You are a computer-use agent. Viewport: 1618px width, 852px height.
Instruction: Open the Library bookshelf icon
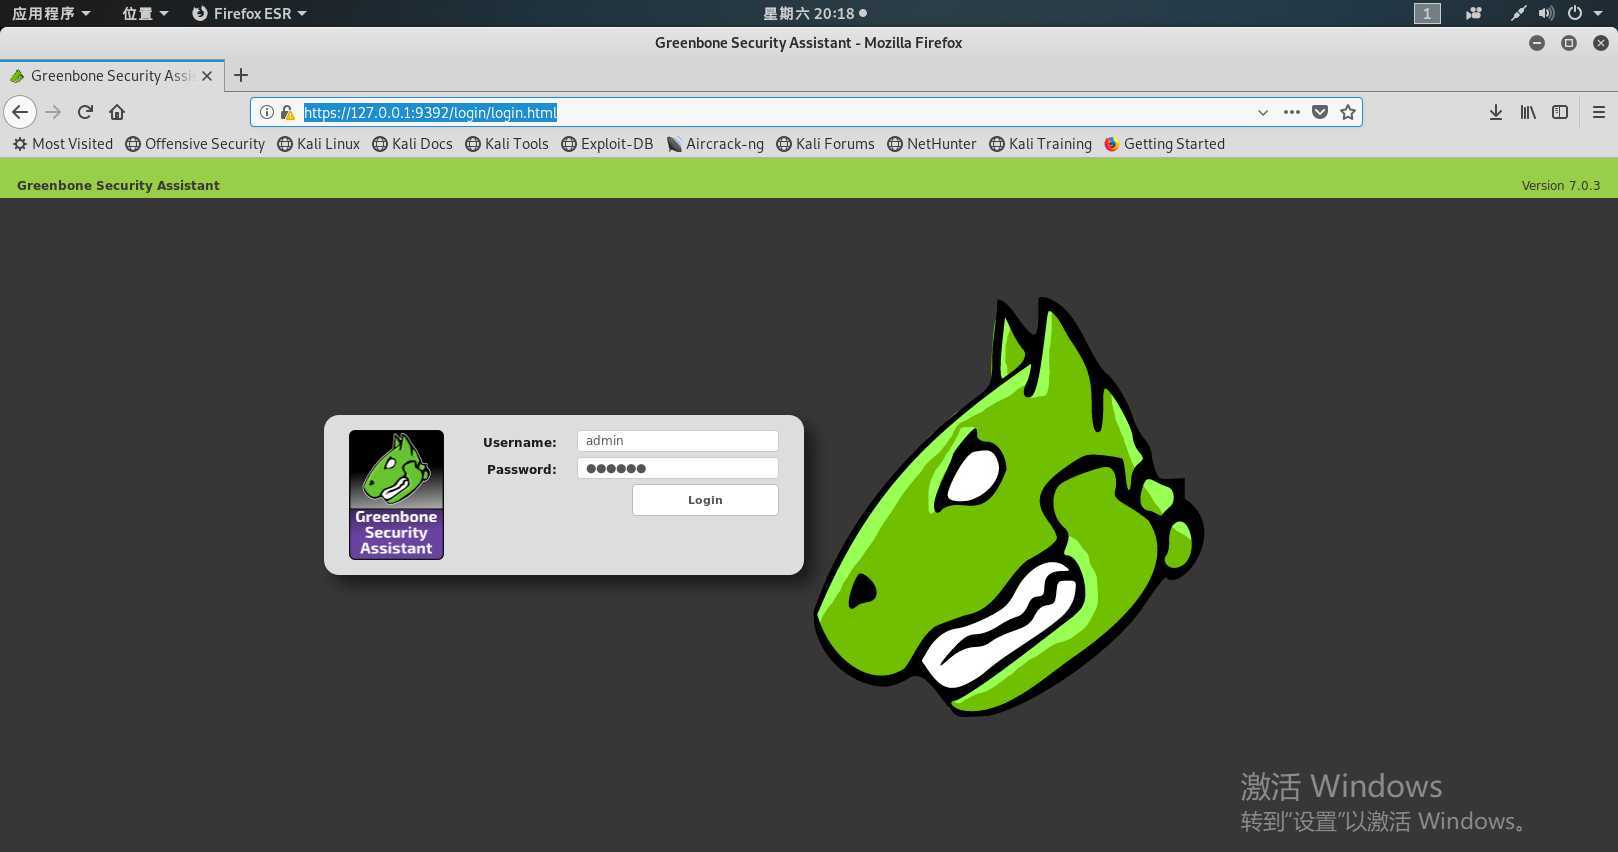1528,112
